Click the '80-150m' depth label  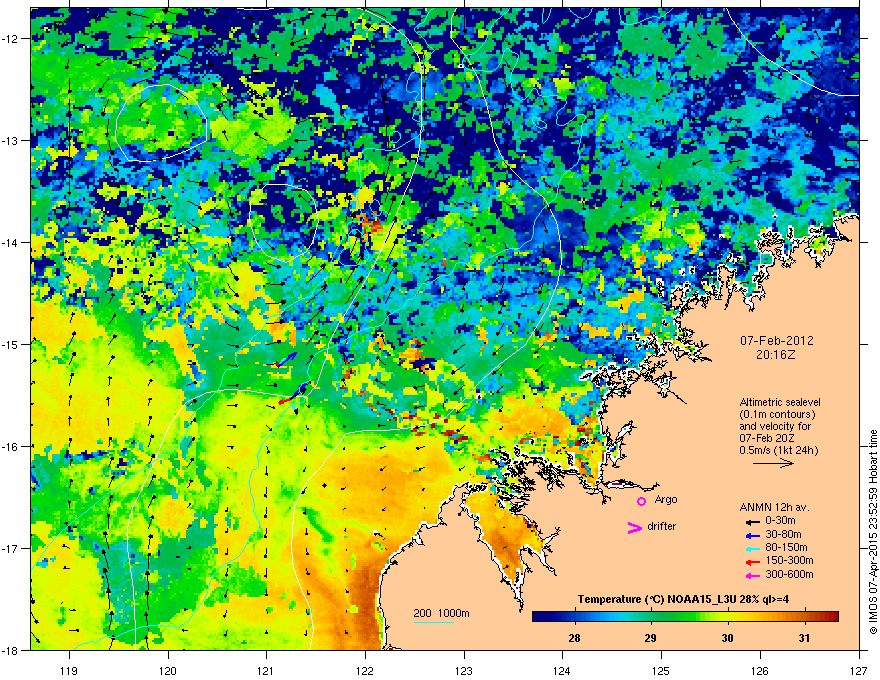[x=786, y=547]
